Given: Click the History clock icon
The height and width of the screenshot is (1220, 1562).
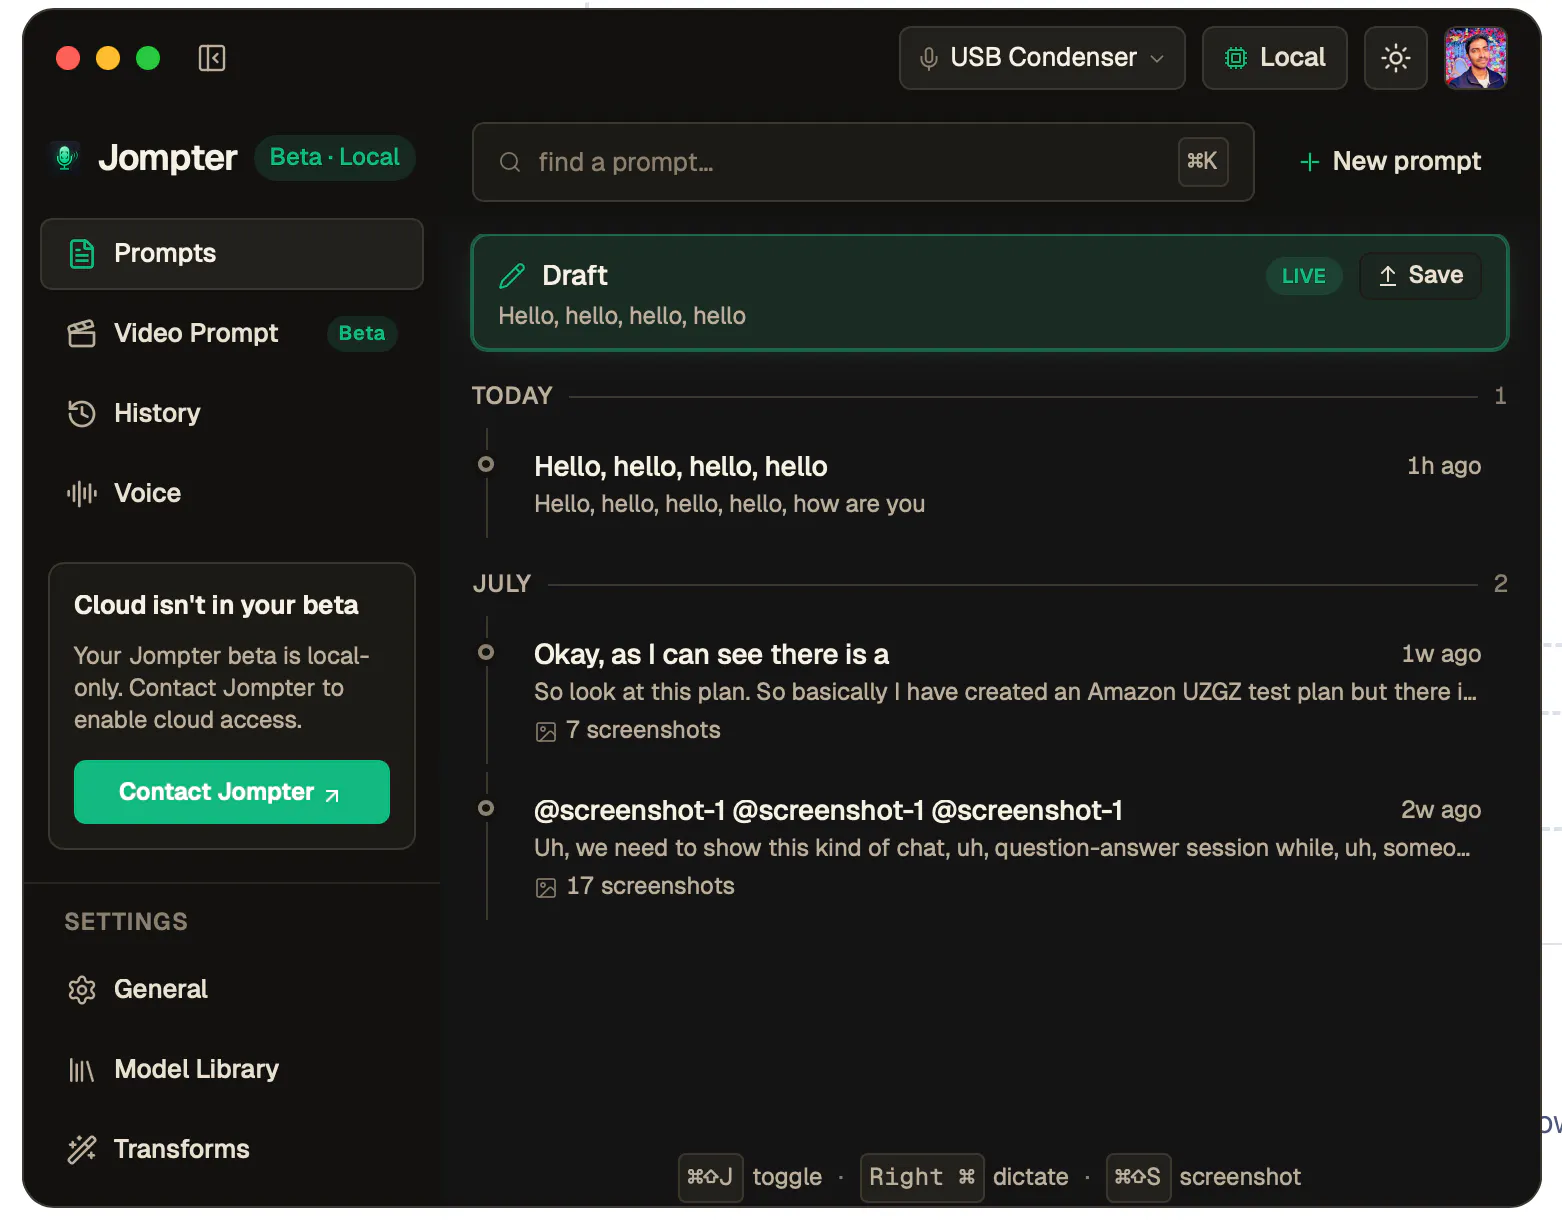Looking at the screenshot, I should pyautogui.click(x=82, y=413).
